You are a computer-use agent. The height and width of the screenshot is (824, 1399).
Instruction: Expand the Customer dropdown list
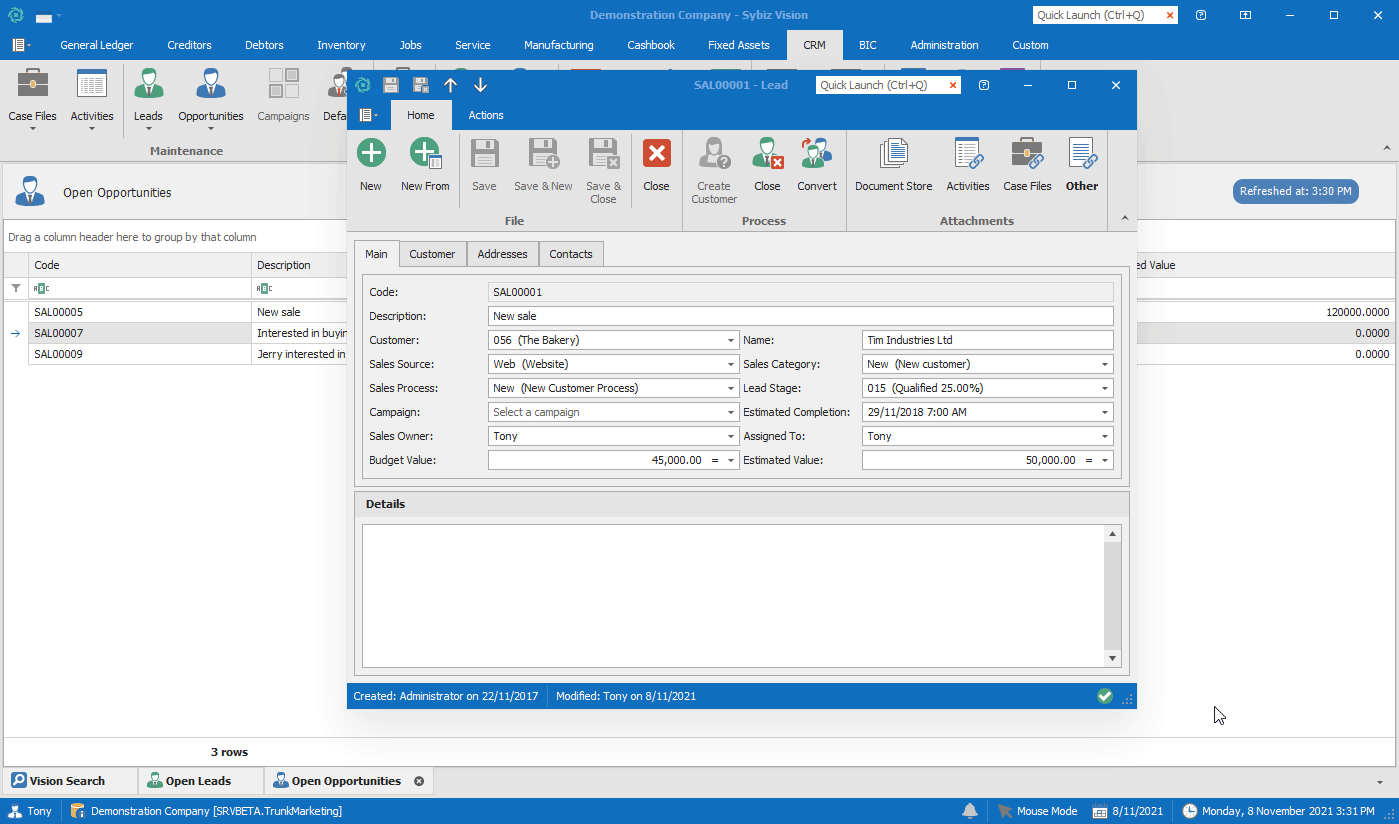[x=730, y=341]
